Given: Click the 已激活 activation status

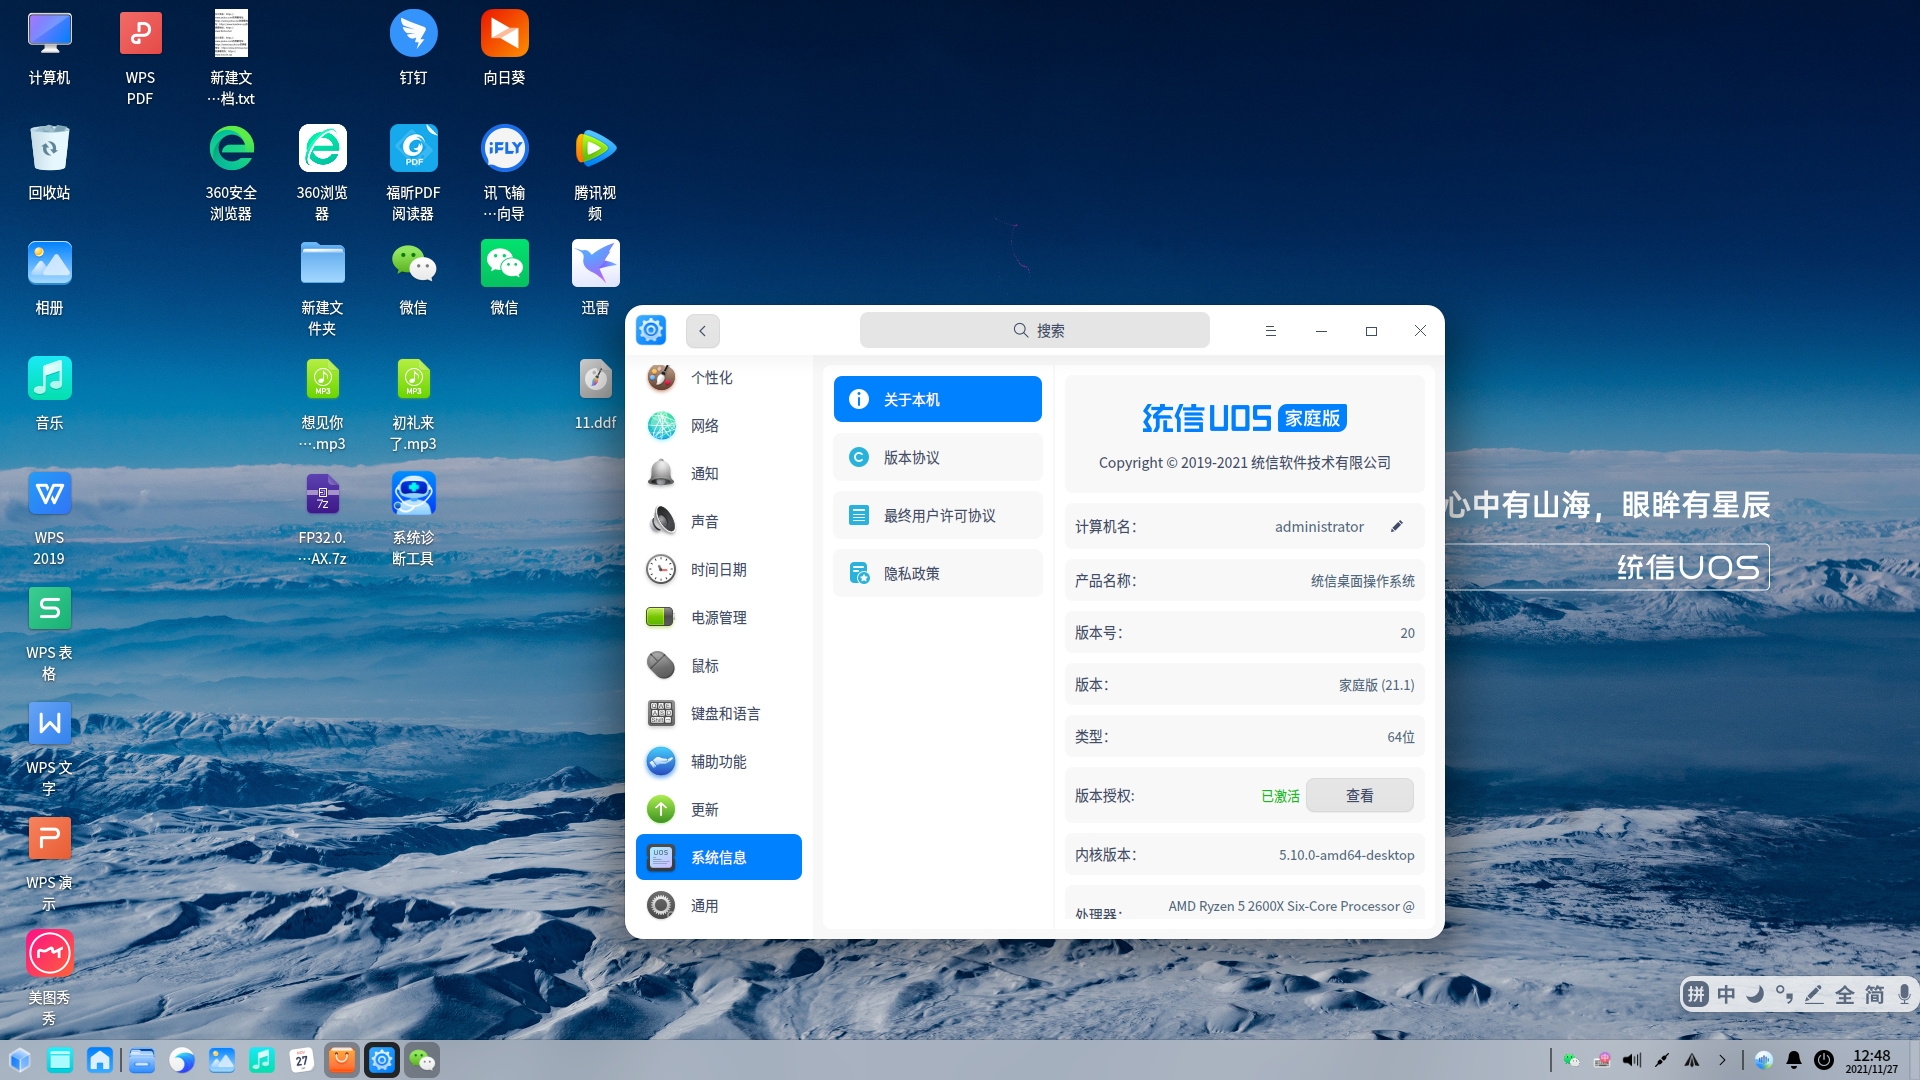Looking at the screenshot, I should [1280, 796].
